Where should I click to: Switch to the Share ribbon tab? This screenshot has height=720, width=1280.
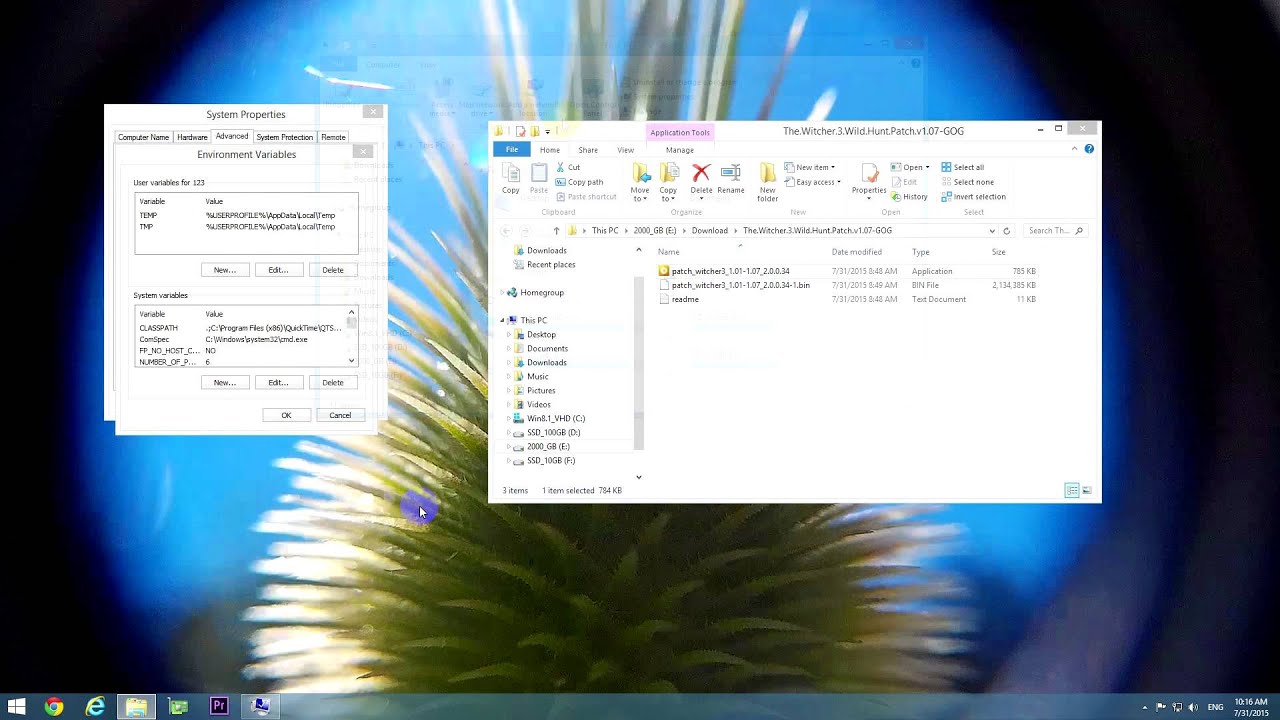588,150
